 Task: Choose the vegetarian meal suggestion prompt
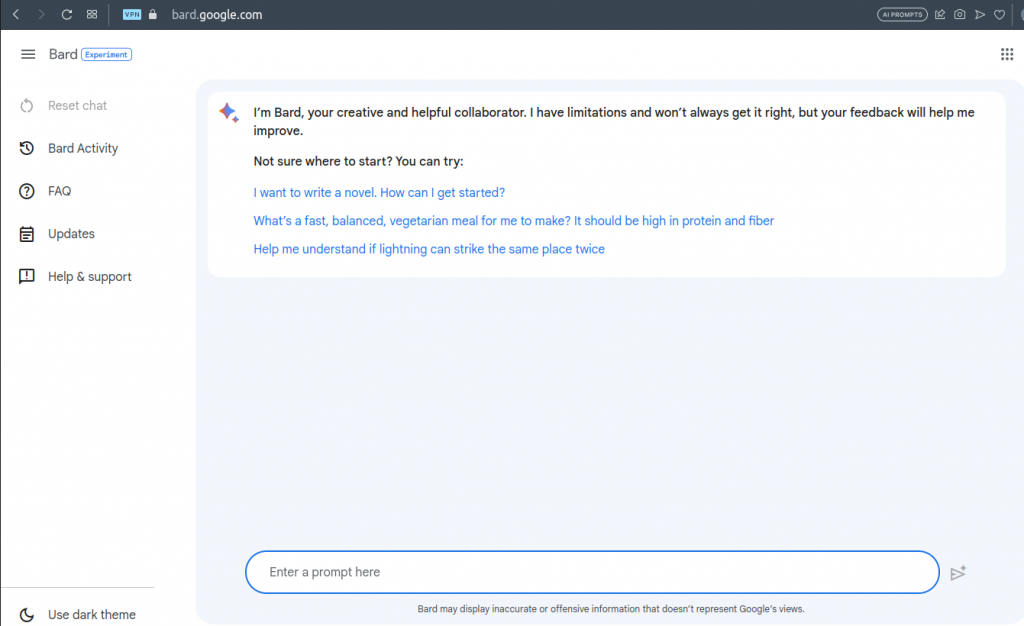[513, 221]
